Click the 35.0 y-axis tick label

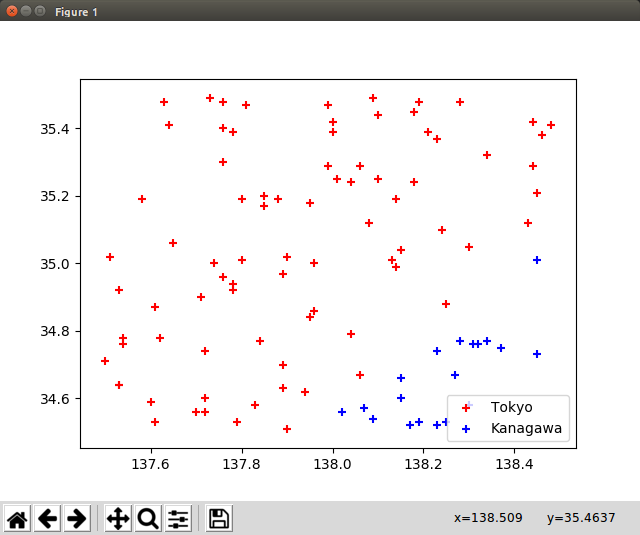[x=55, y=264]
